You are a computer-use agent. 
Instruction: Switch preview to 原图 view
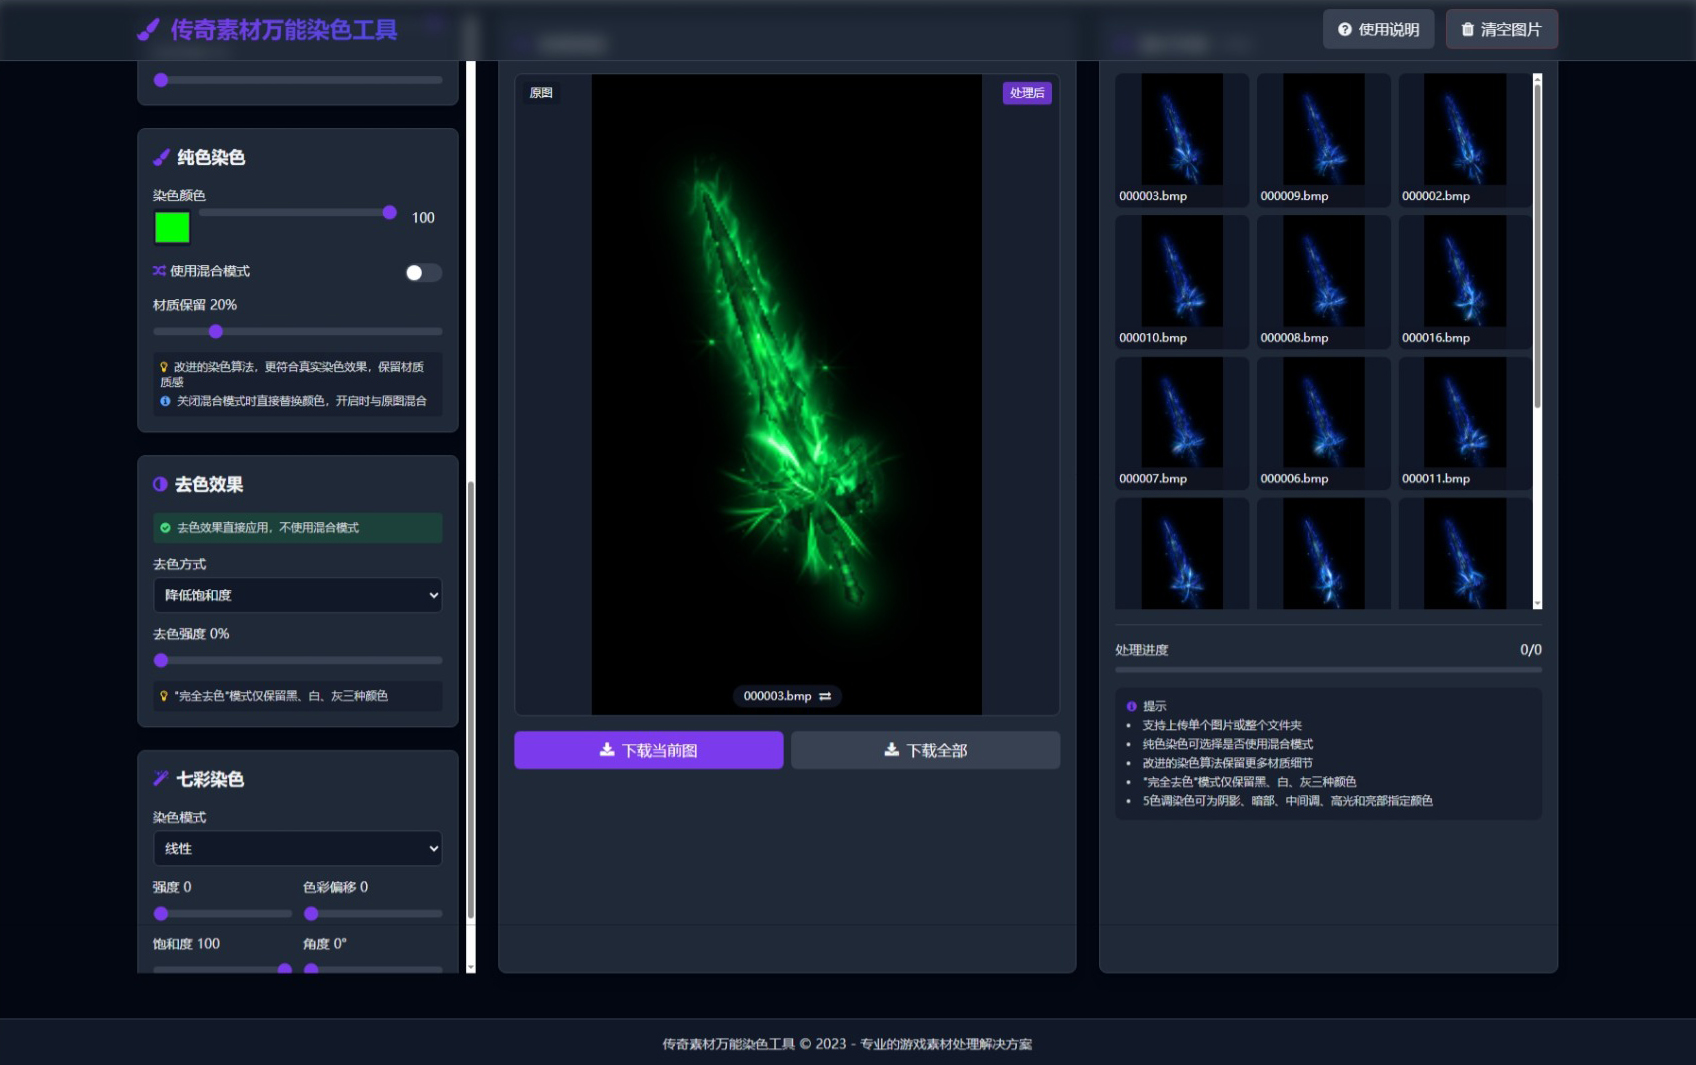541,93
